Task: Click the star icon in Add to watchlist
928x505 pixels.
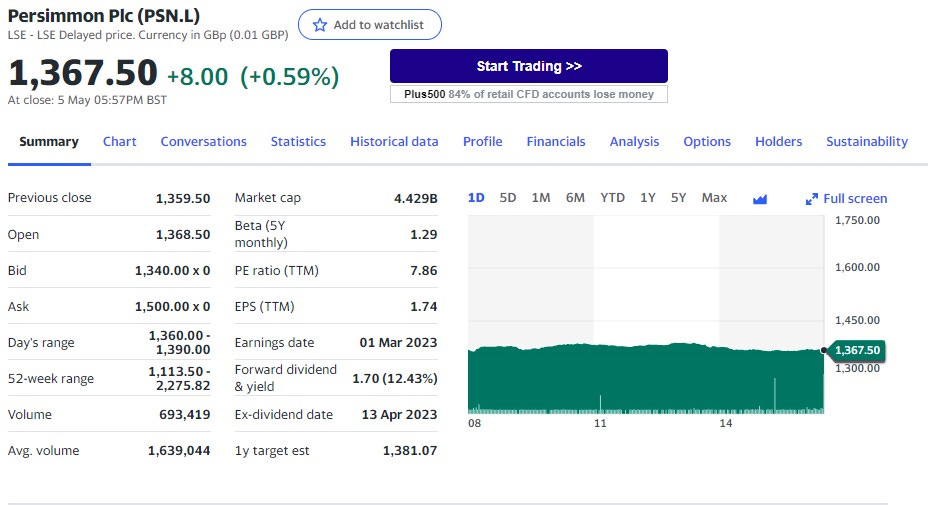Action: 320,25
